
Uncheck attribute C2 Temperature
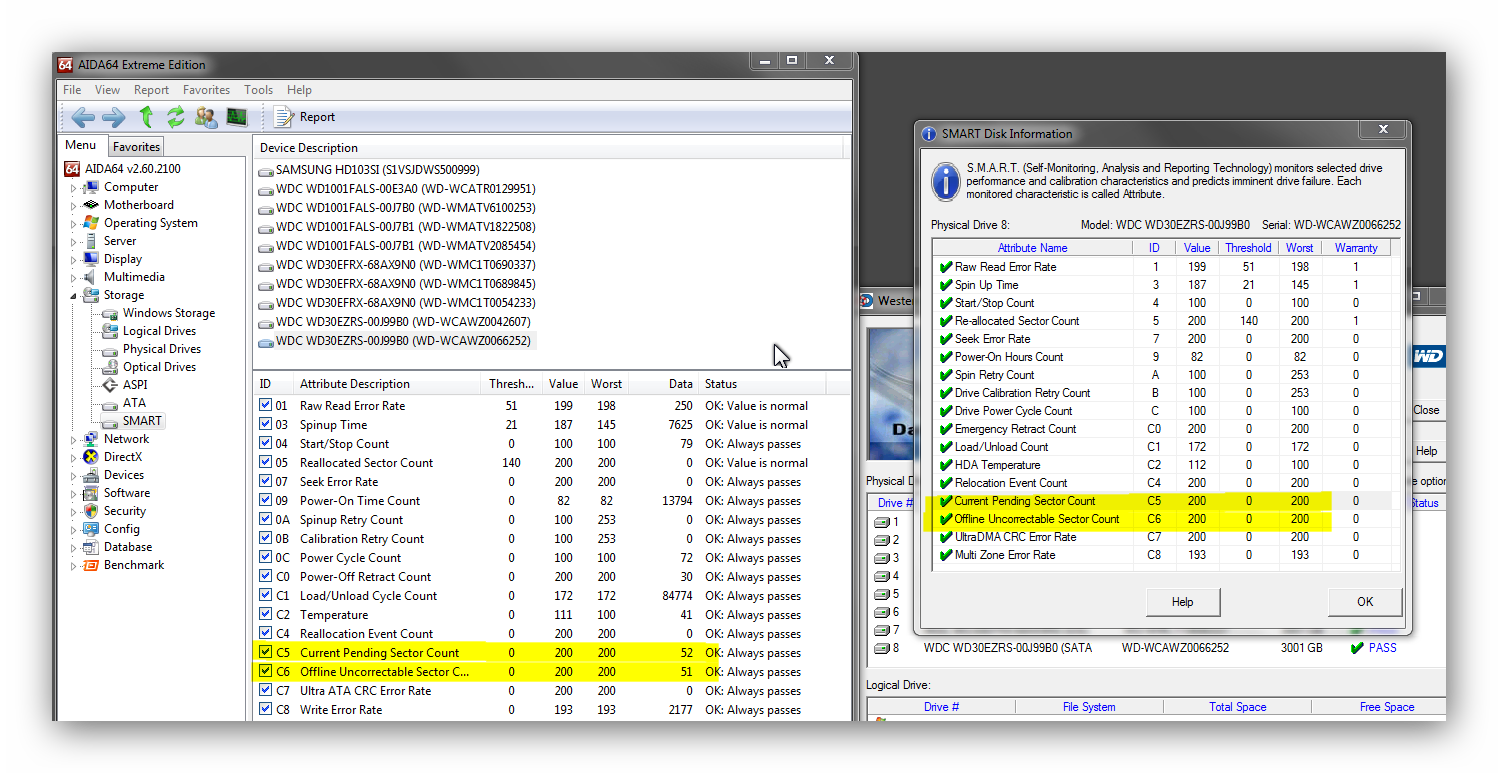pos(265,614)
